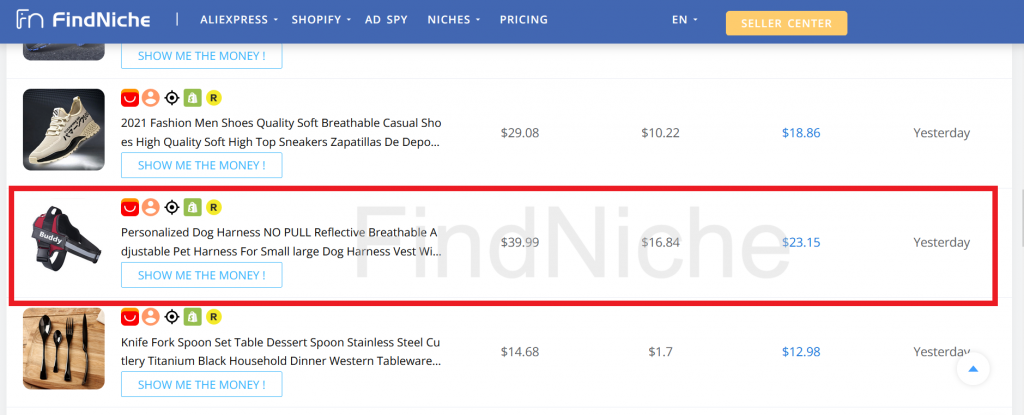The width and height of the screenshot is (1024, 415).
Task: Click the SELLER CENTER button
Action: point(786,23)
